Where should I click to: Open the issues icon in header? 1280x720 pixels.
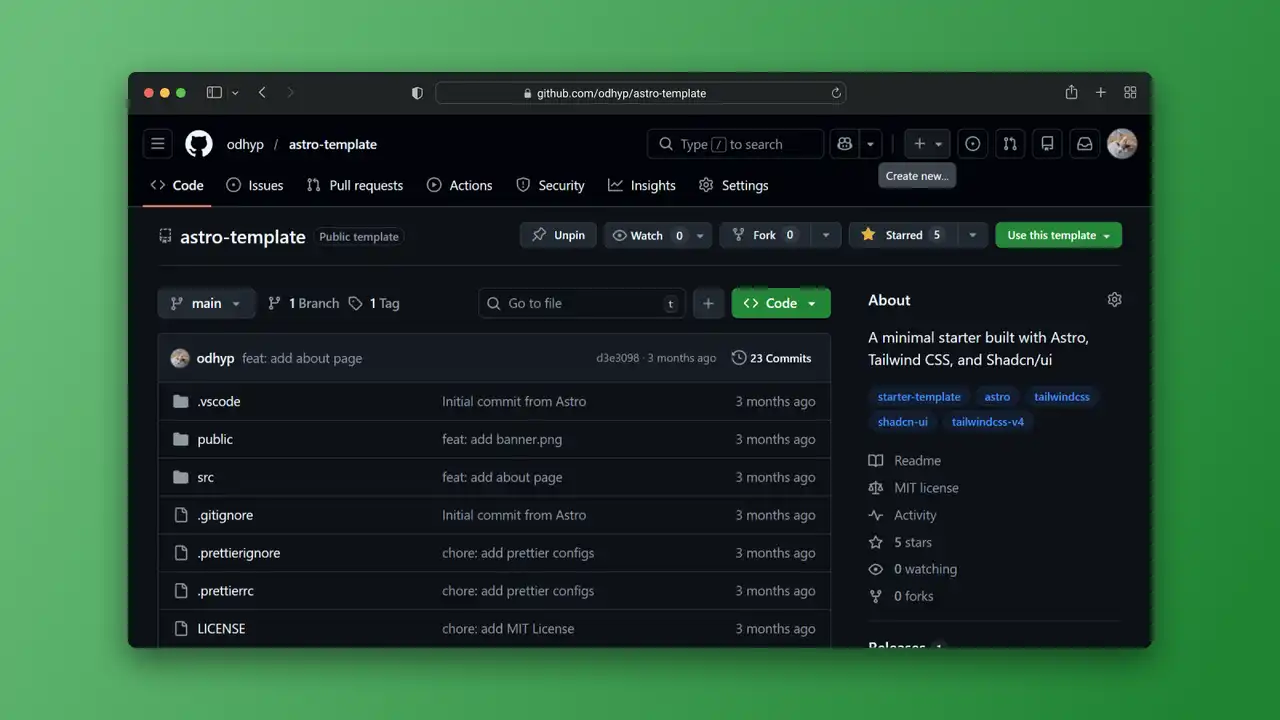tap(972, 144)
